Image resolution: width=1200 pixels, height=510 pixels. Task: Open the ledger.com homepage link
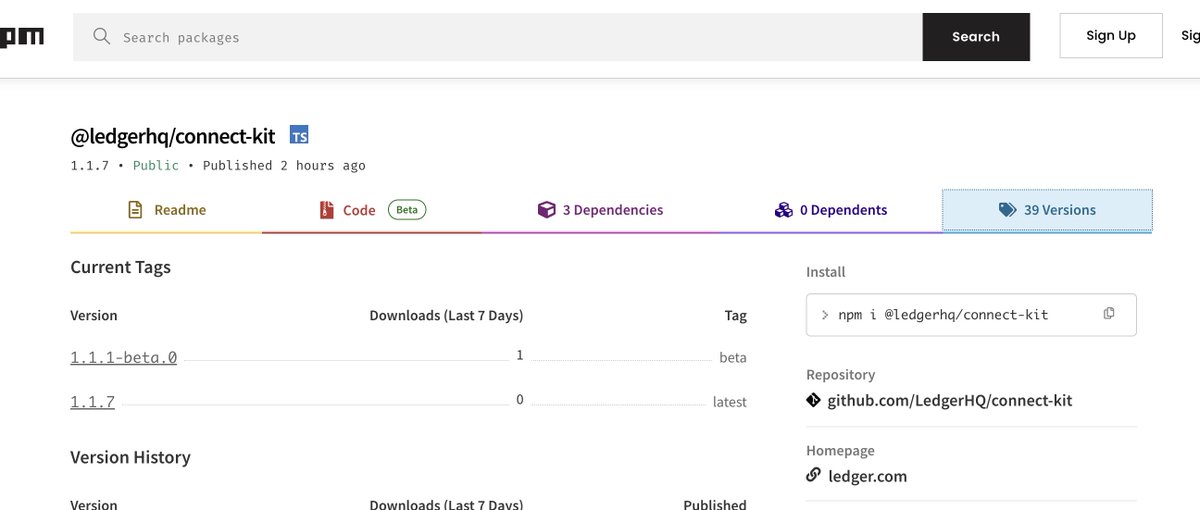coord(867,476)
